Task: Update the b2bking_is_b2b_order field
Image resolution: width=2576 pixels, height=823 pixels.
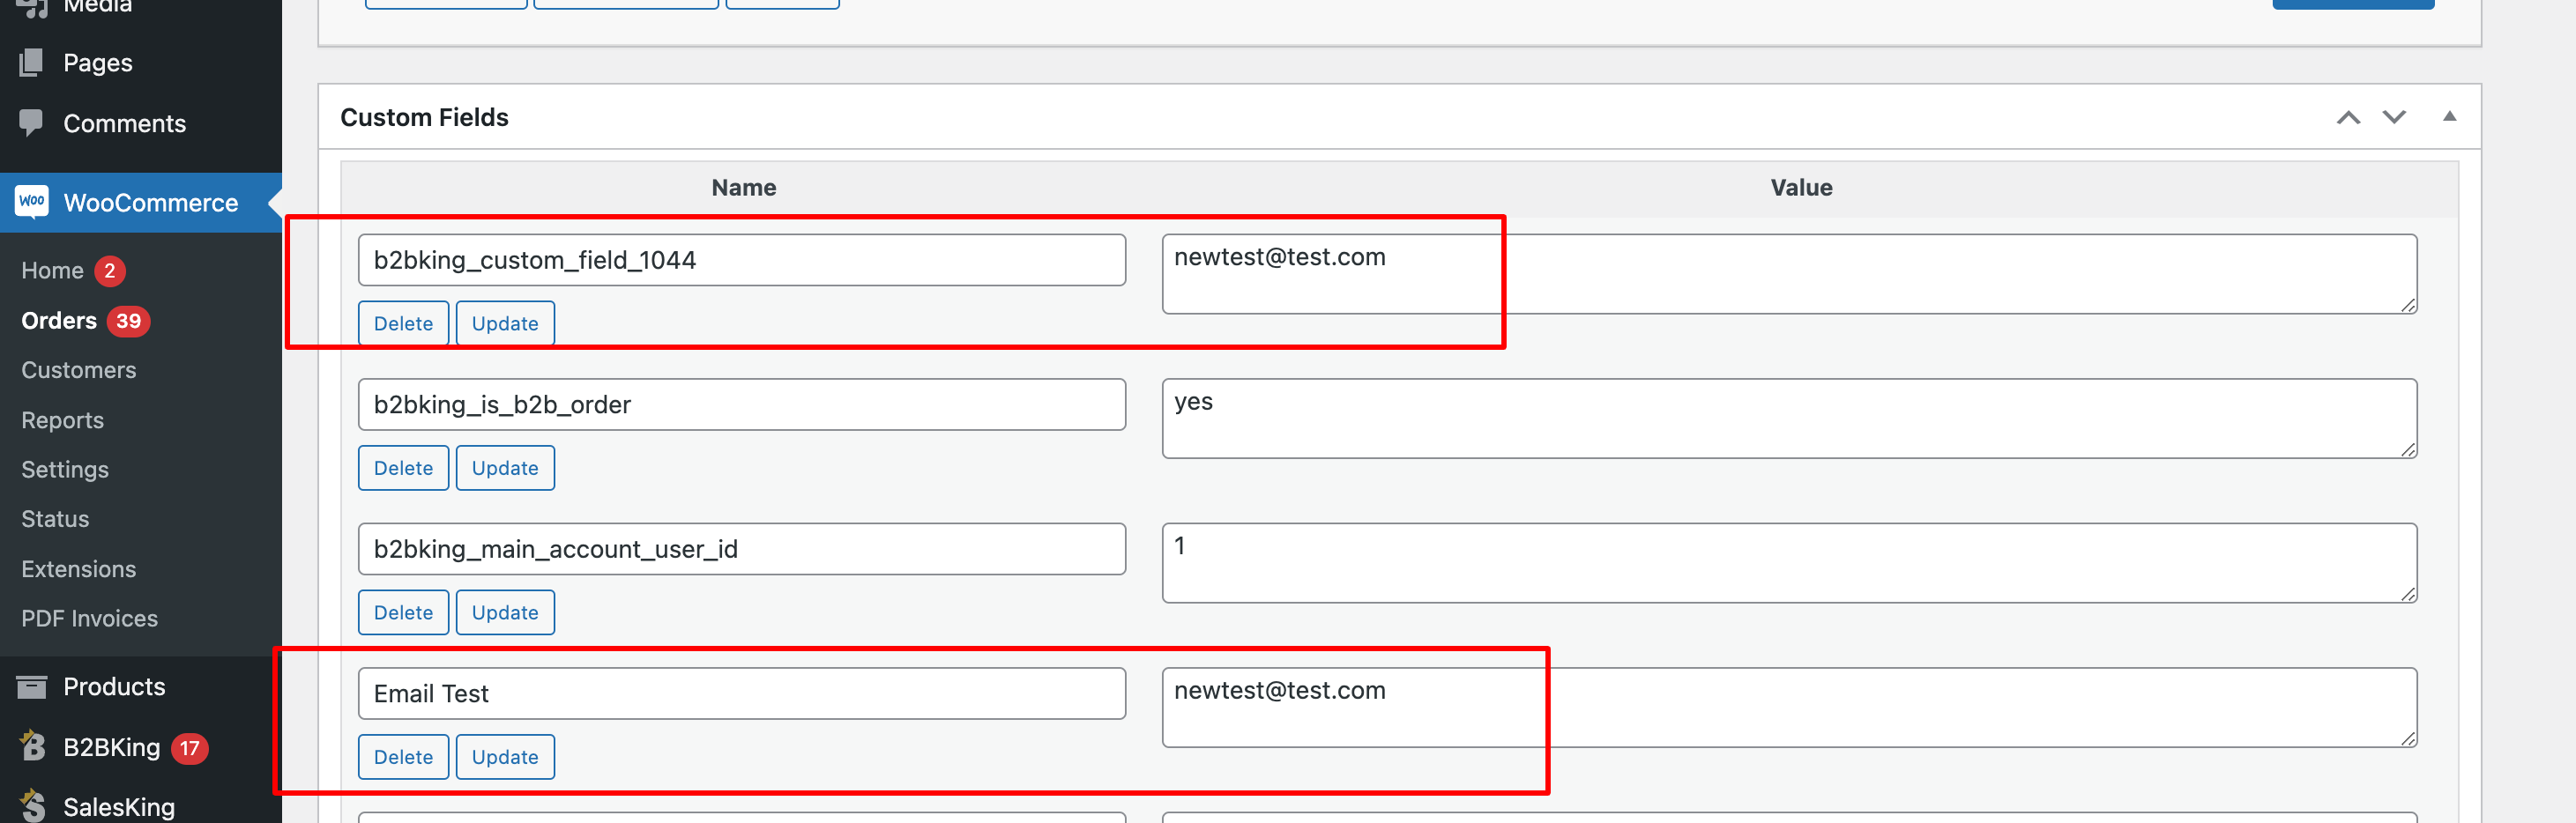Action: click(x=505, y=467)
